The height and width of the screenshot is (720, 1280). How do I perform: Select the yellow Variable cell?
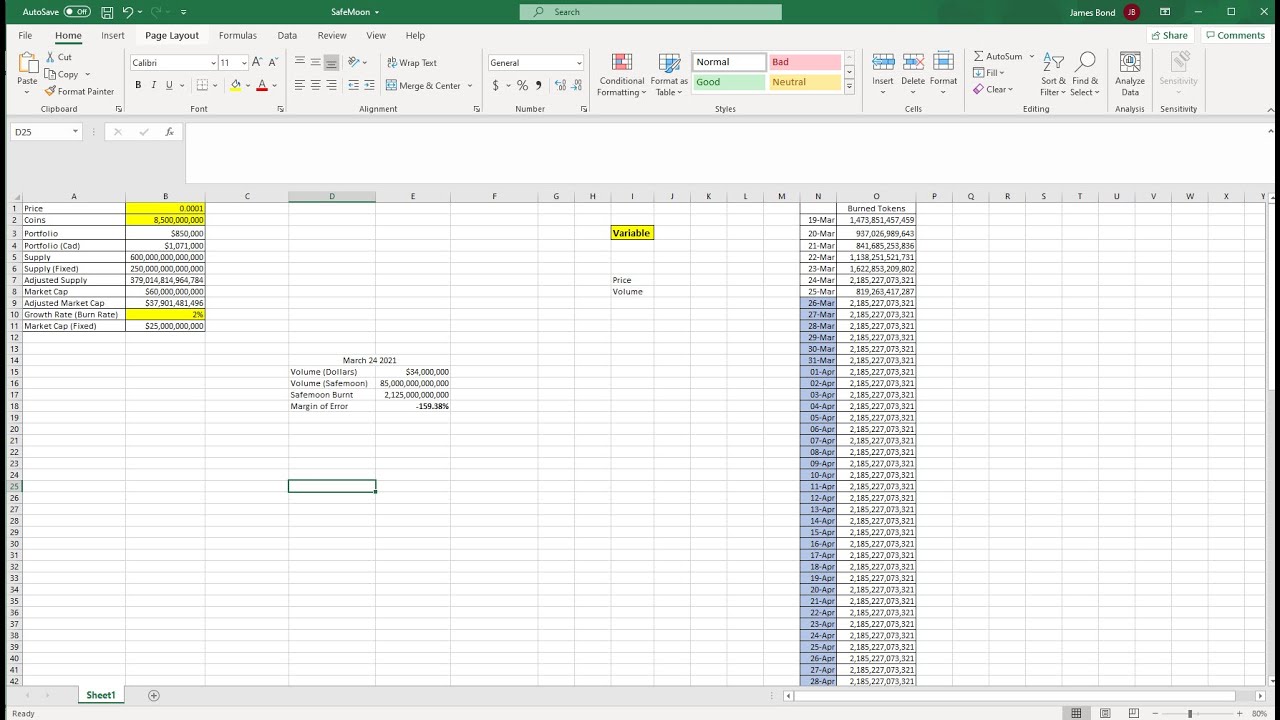pos(632,233)
